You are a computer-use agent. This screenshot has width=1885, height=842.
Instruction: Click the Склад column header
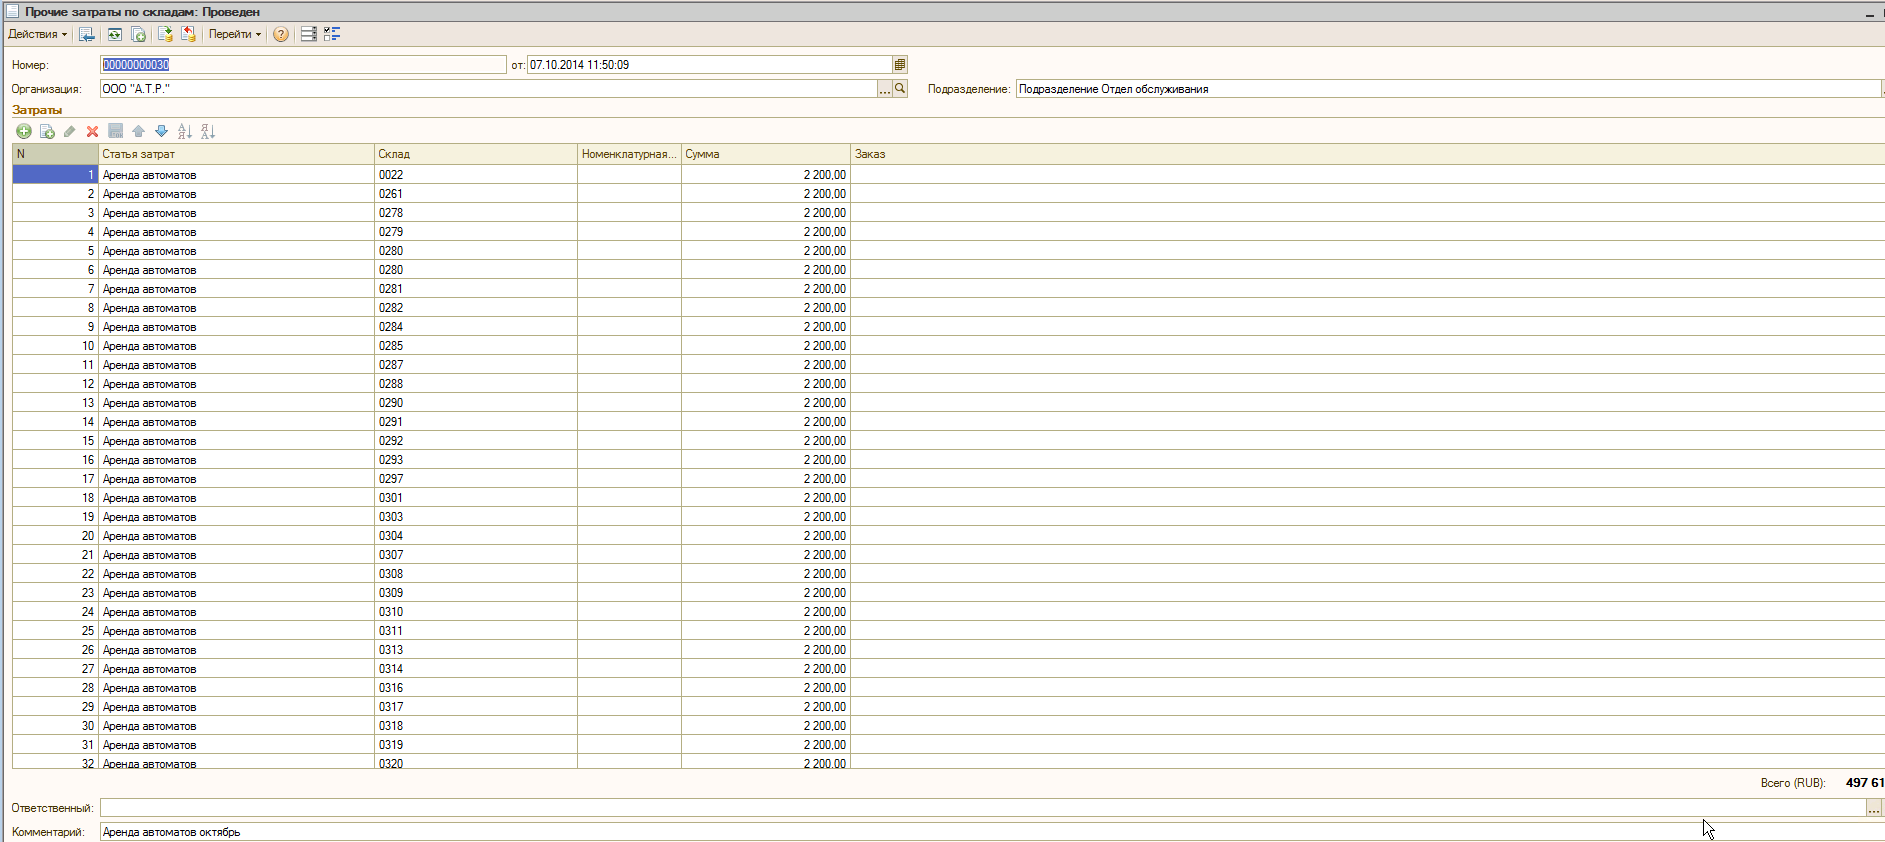[475, 154]
